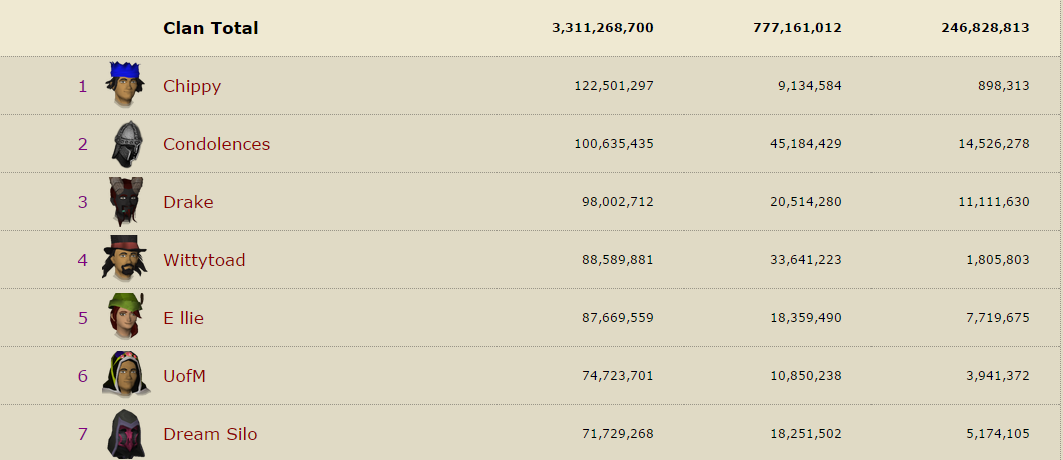Click Chippy's blue crown avatar icon
The width and height of the screenshot is (1063, 460).
125,85
